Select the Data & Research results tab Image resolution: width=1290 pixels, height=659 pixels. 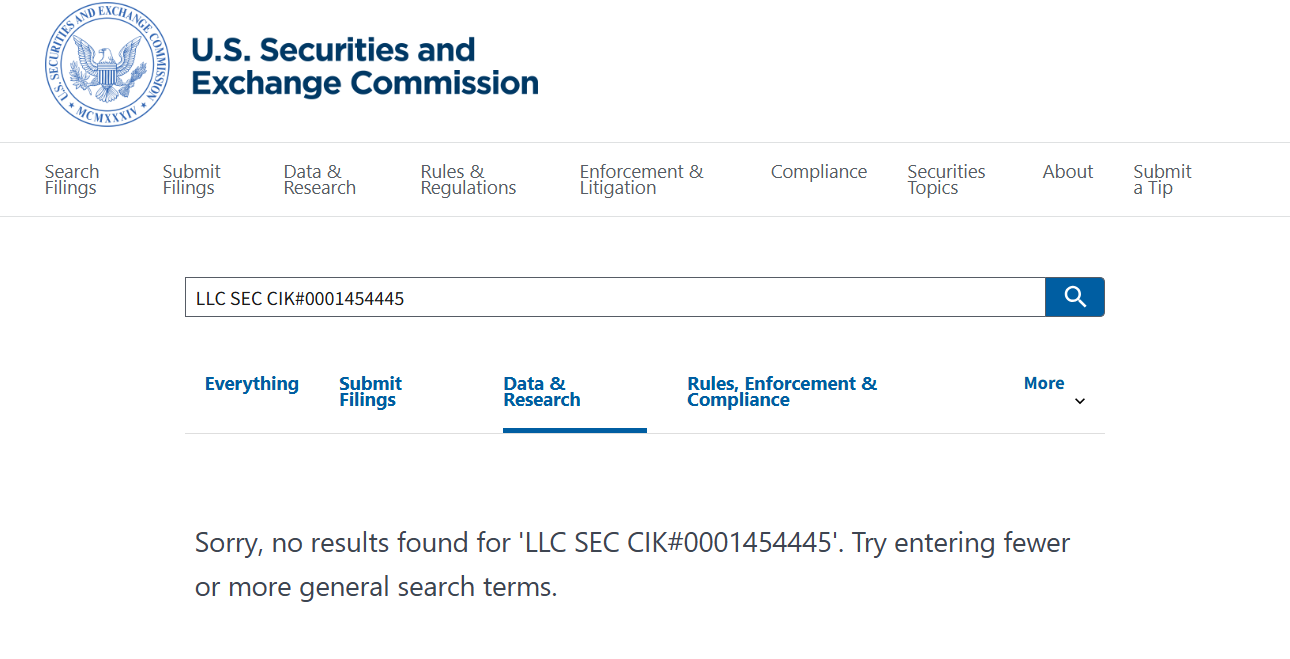click(542, 392)
